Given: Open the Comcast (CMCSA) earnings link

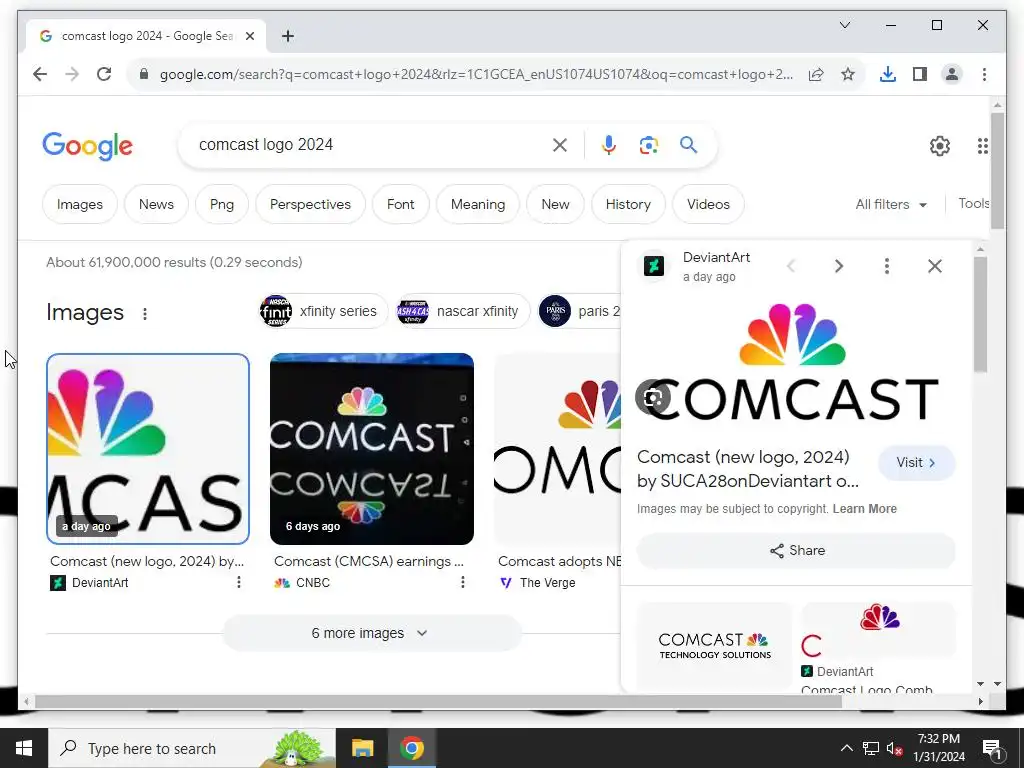Looking at the screenshot, I should click(x=369, y=561).
